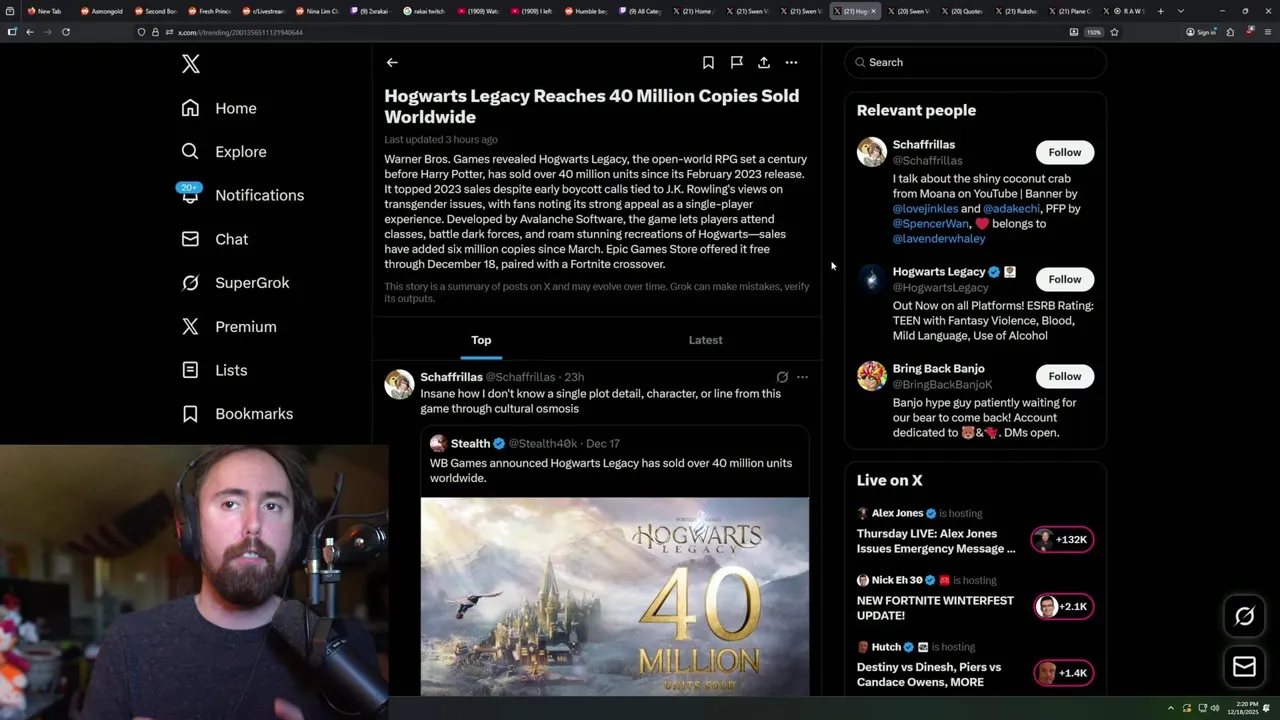
Task: Open the @lavenderwhaley mention link
Action: 939,238
